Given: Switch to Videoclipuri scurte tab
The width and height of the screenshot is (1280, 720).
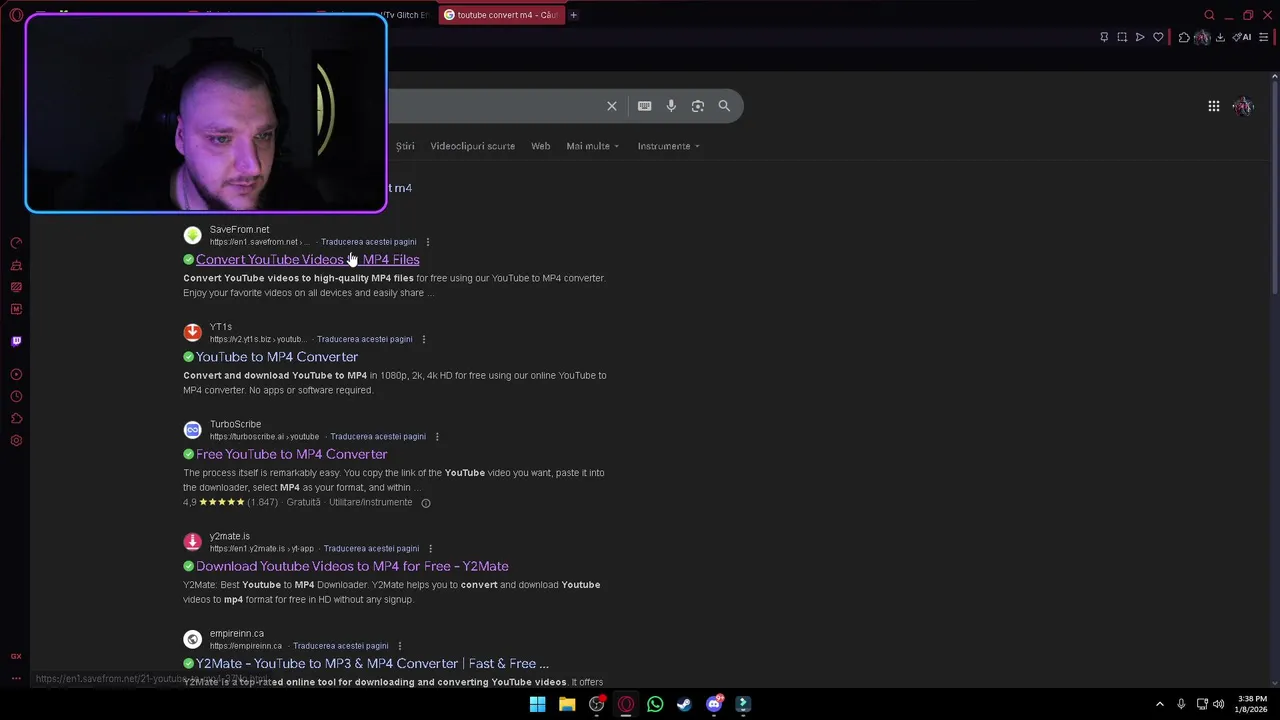Looking at the screenshot, I should click(472, 146).
